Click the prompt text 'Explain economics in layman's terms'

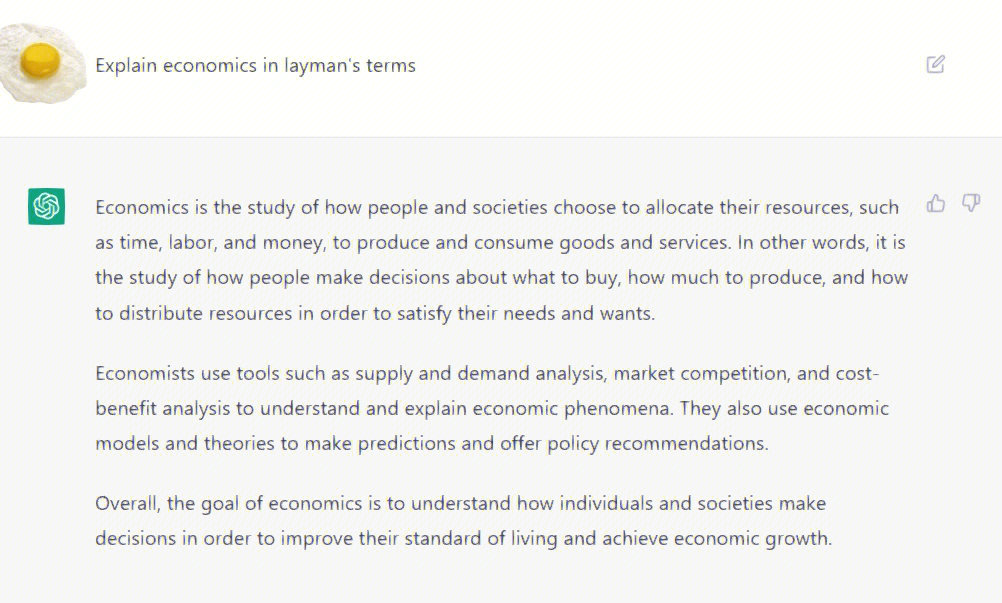[256, 66]
